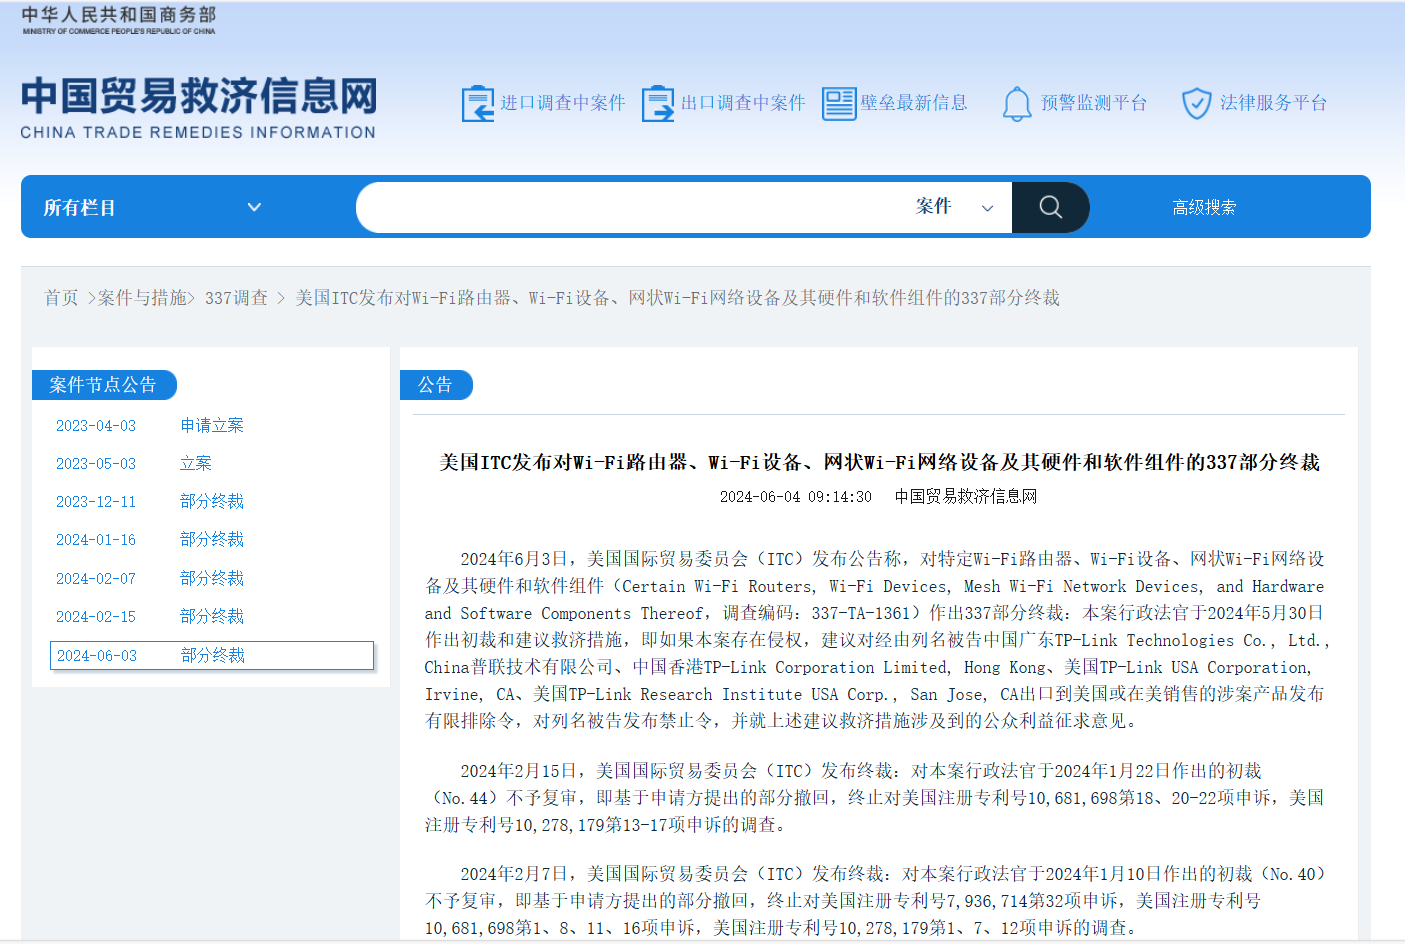Click the date 2023-12-11
Image resolution: width=1405 pixels, height=944 pixels.
pos(96,502)
